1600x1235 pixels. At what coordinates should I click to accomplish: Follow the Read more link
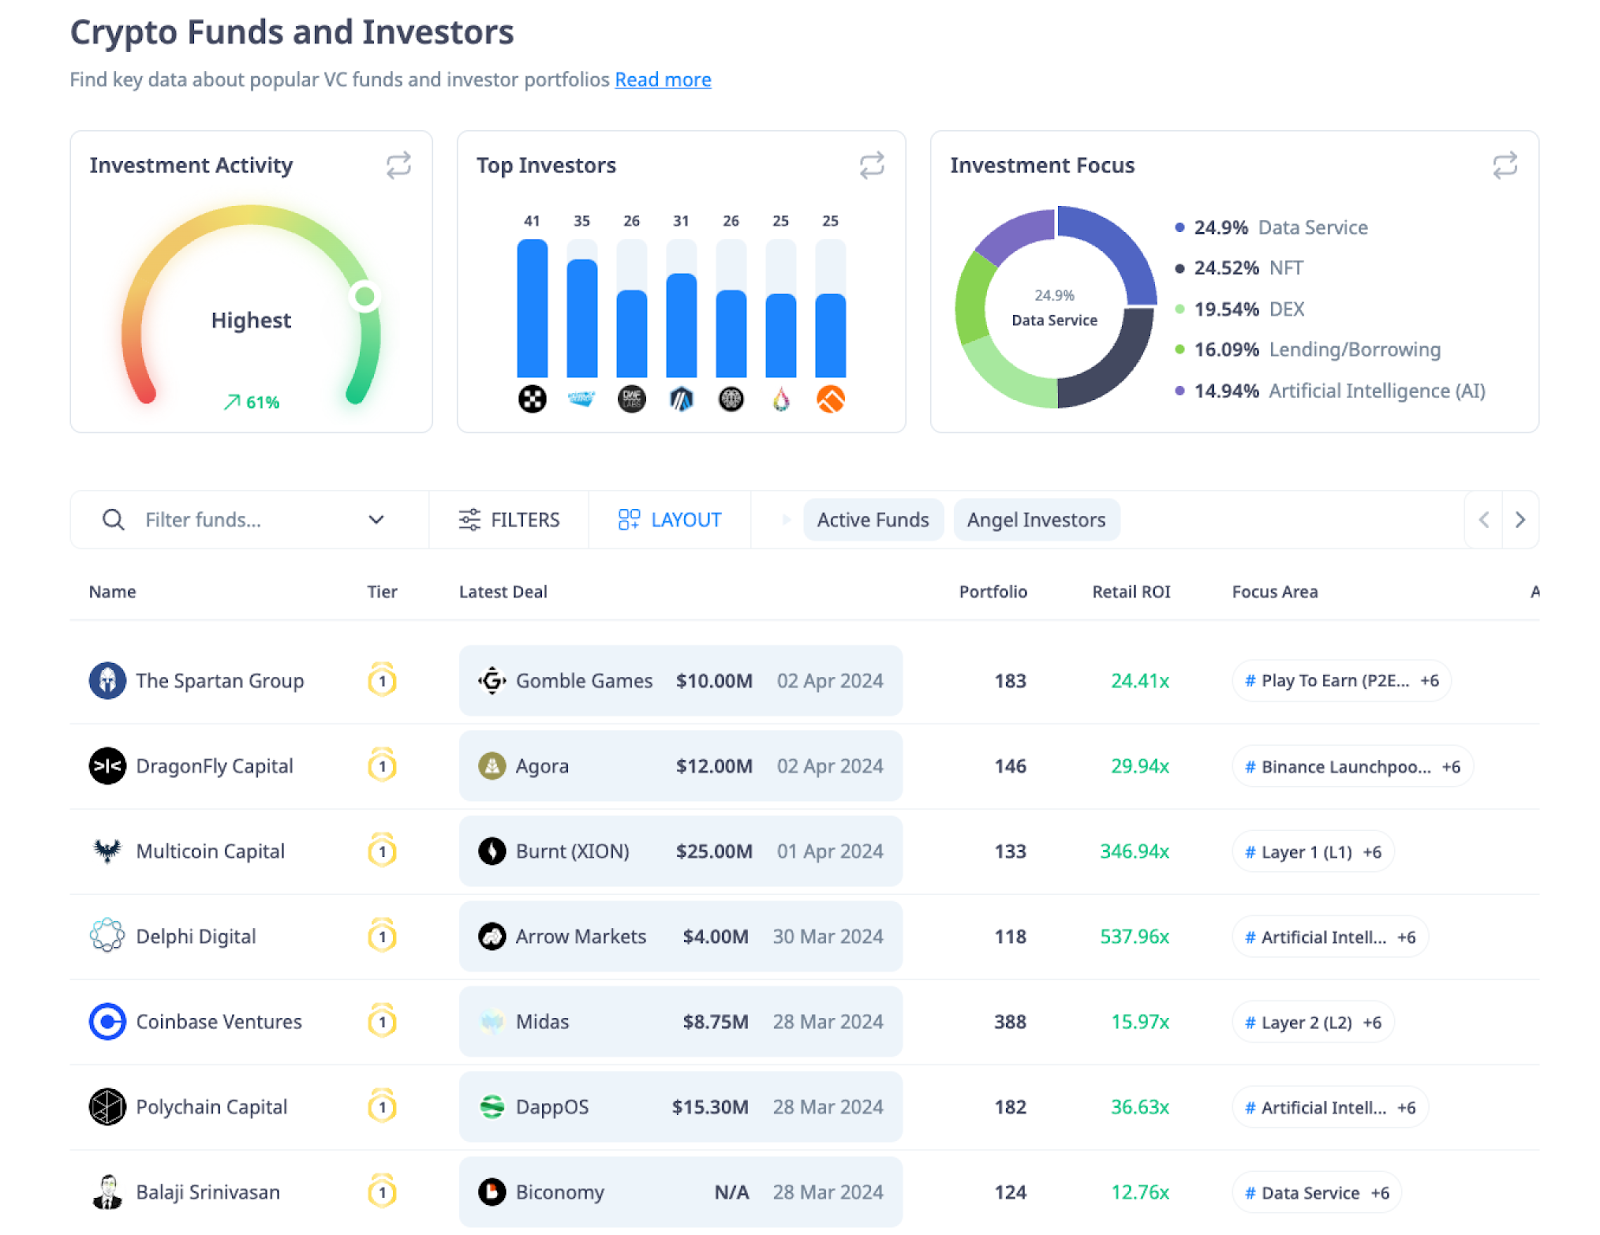coord(663,80)
